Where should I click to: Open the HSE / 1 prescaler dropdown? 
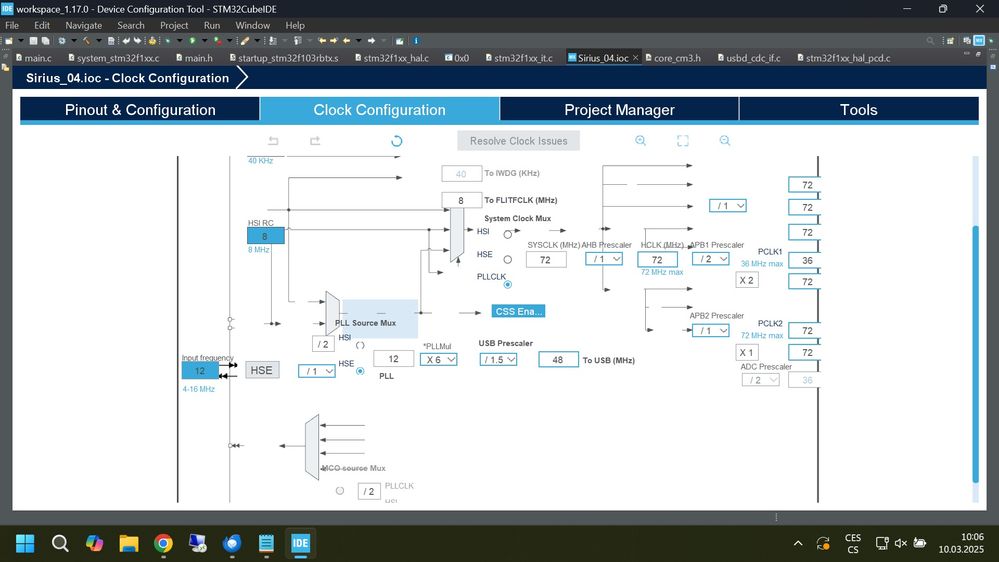click(x=317, y=371)
